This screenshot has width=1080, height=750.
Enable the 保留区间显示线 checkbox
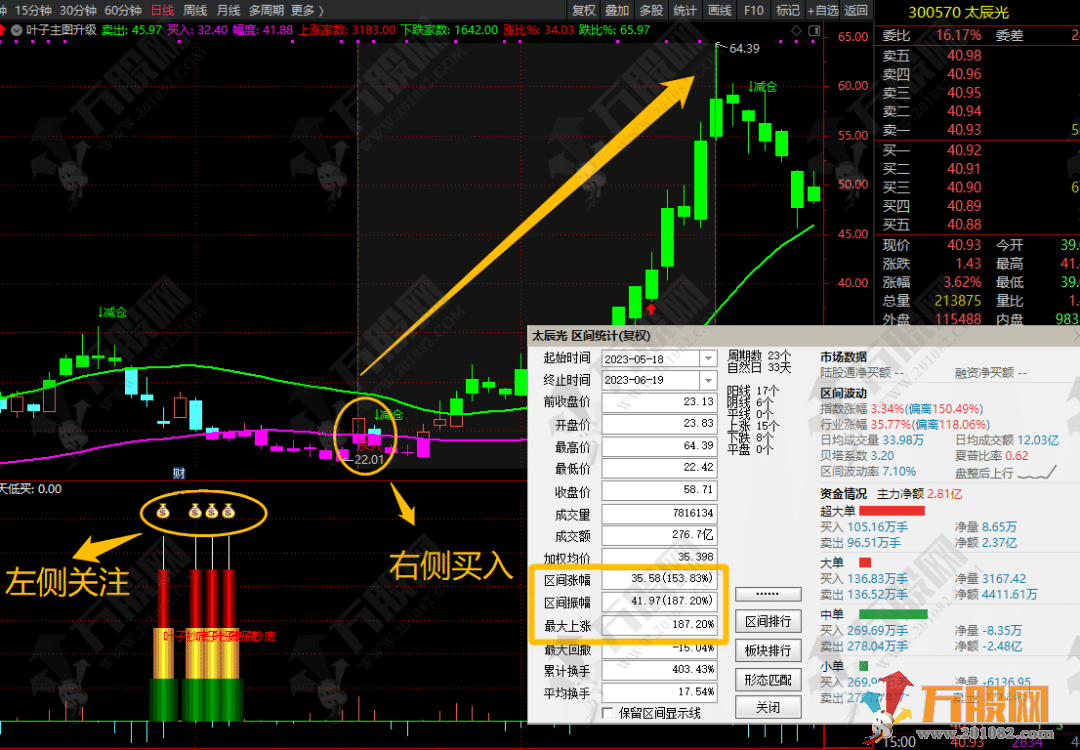608,713
